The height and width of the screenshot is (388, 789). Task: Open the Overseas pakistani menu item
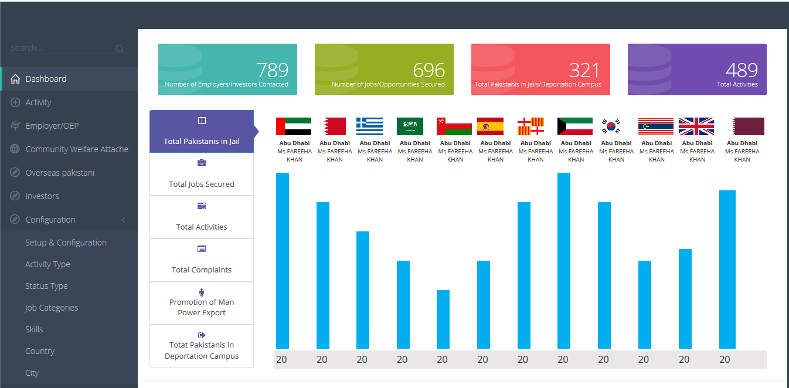coord(69,173)
